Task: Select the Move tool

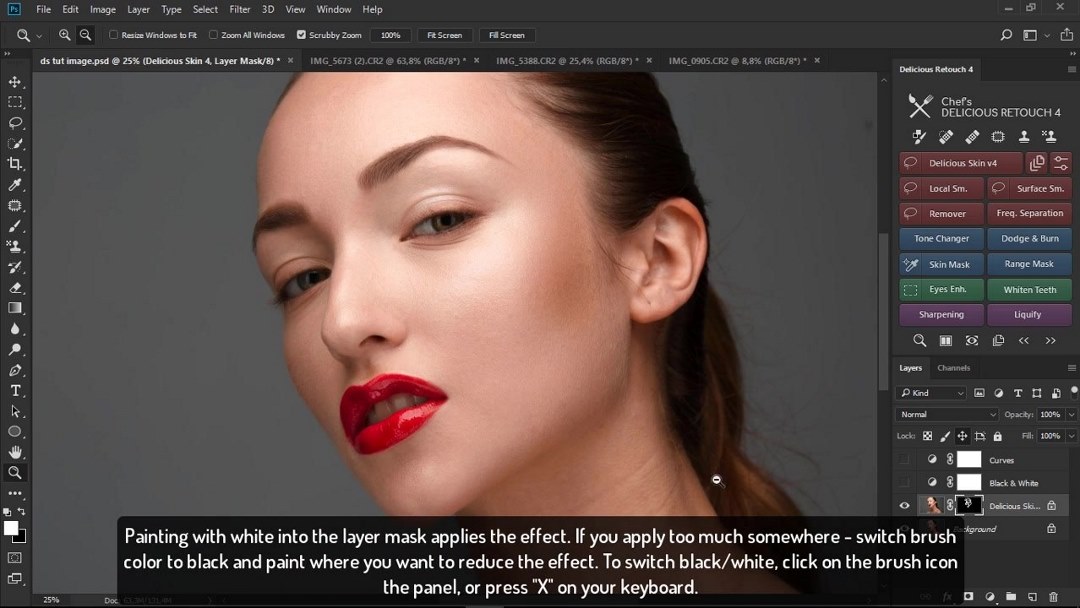Action: 14,82
